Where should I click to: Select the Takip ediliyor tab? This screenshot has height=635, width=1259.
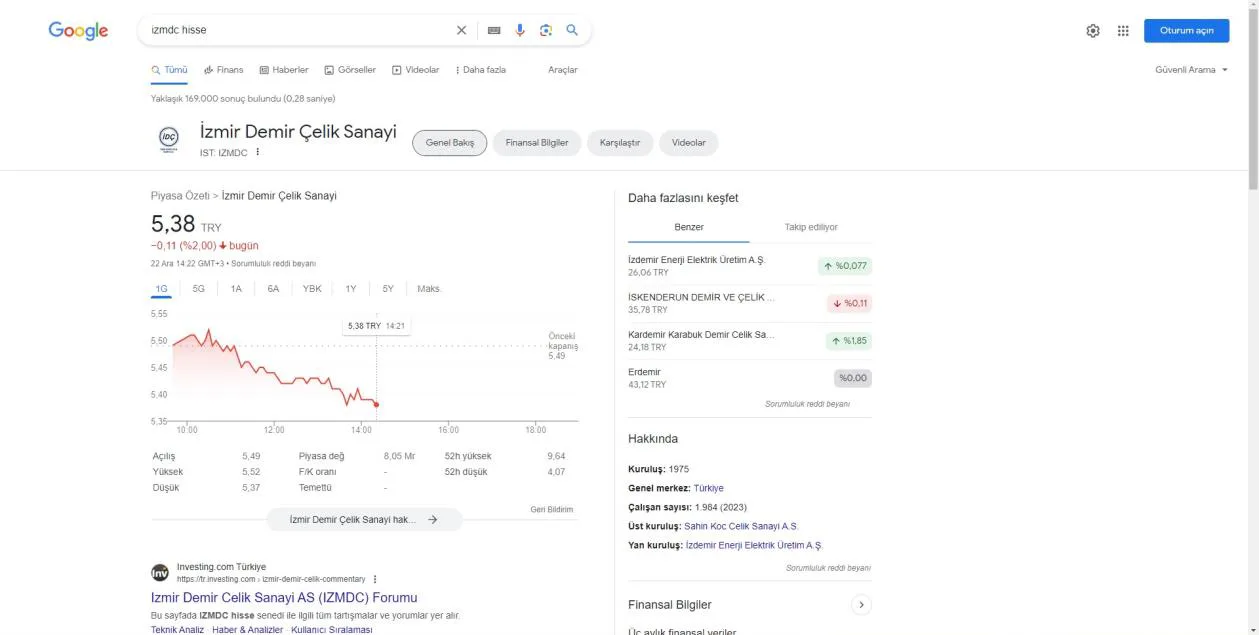point(811,227)
